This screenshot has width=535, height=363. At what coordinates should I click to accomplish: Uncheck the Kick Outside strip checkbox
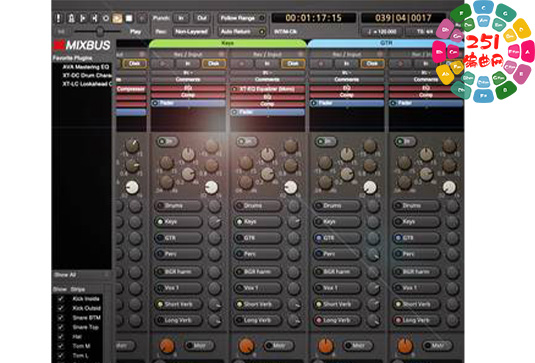(x=61, y=308)
